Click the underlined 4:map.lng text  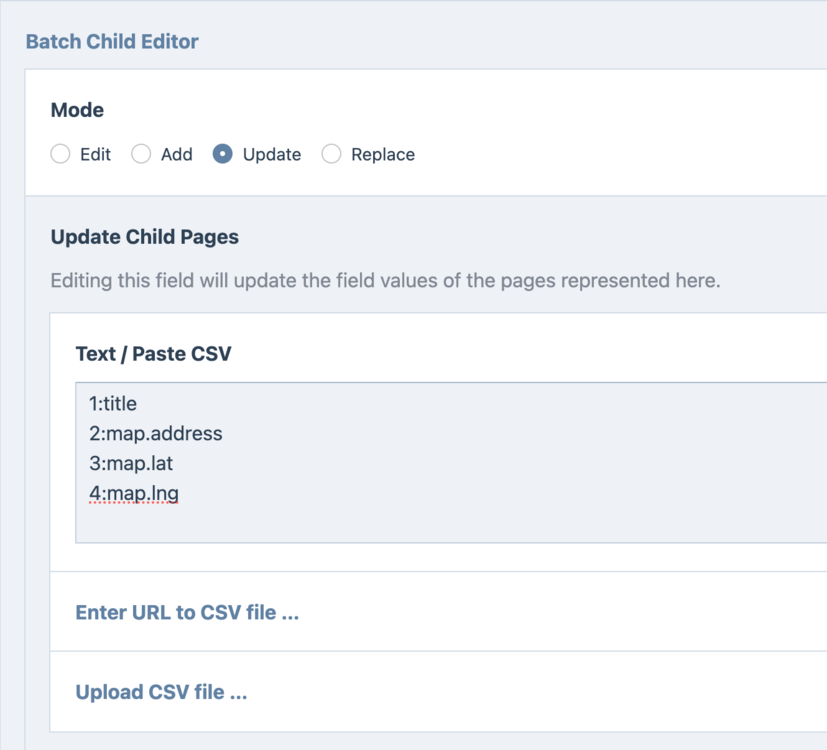tap(134, 493)
